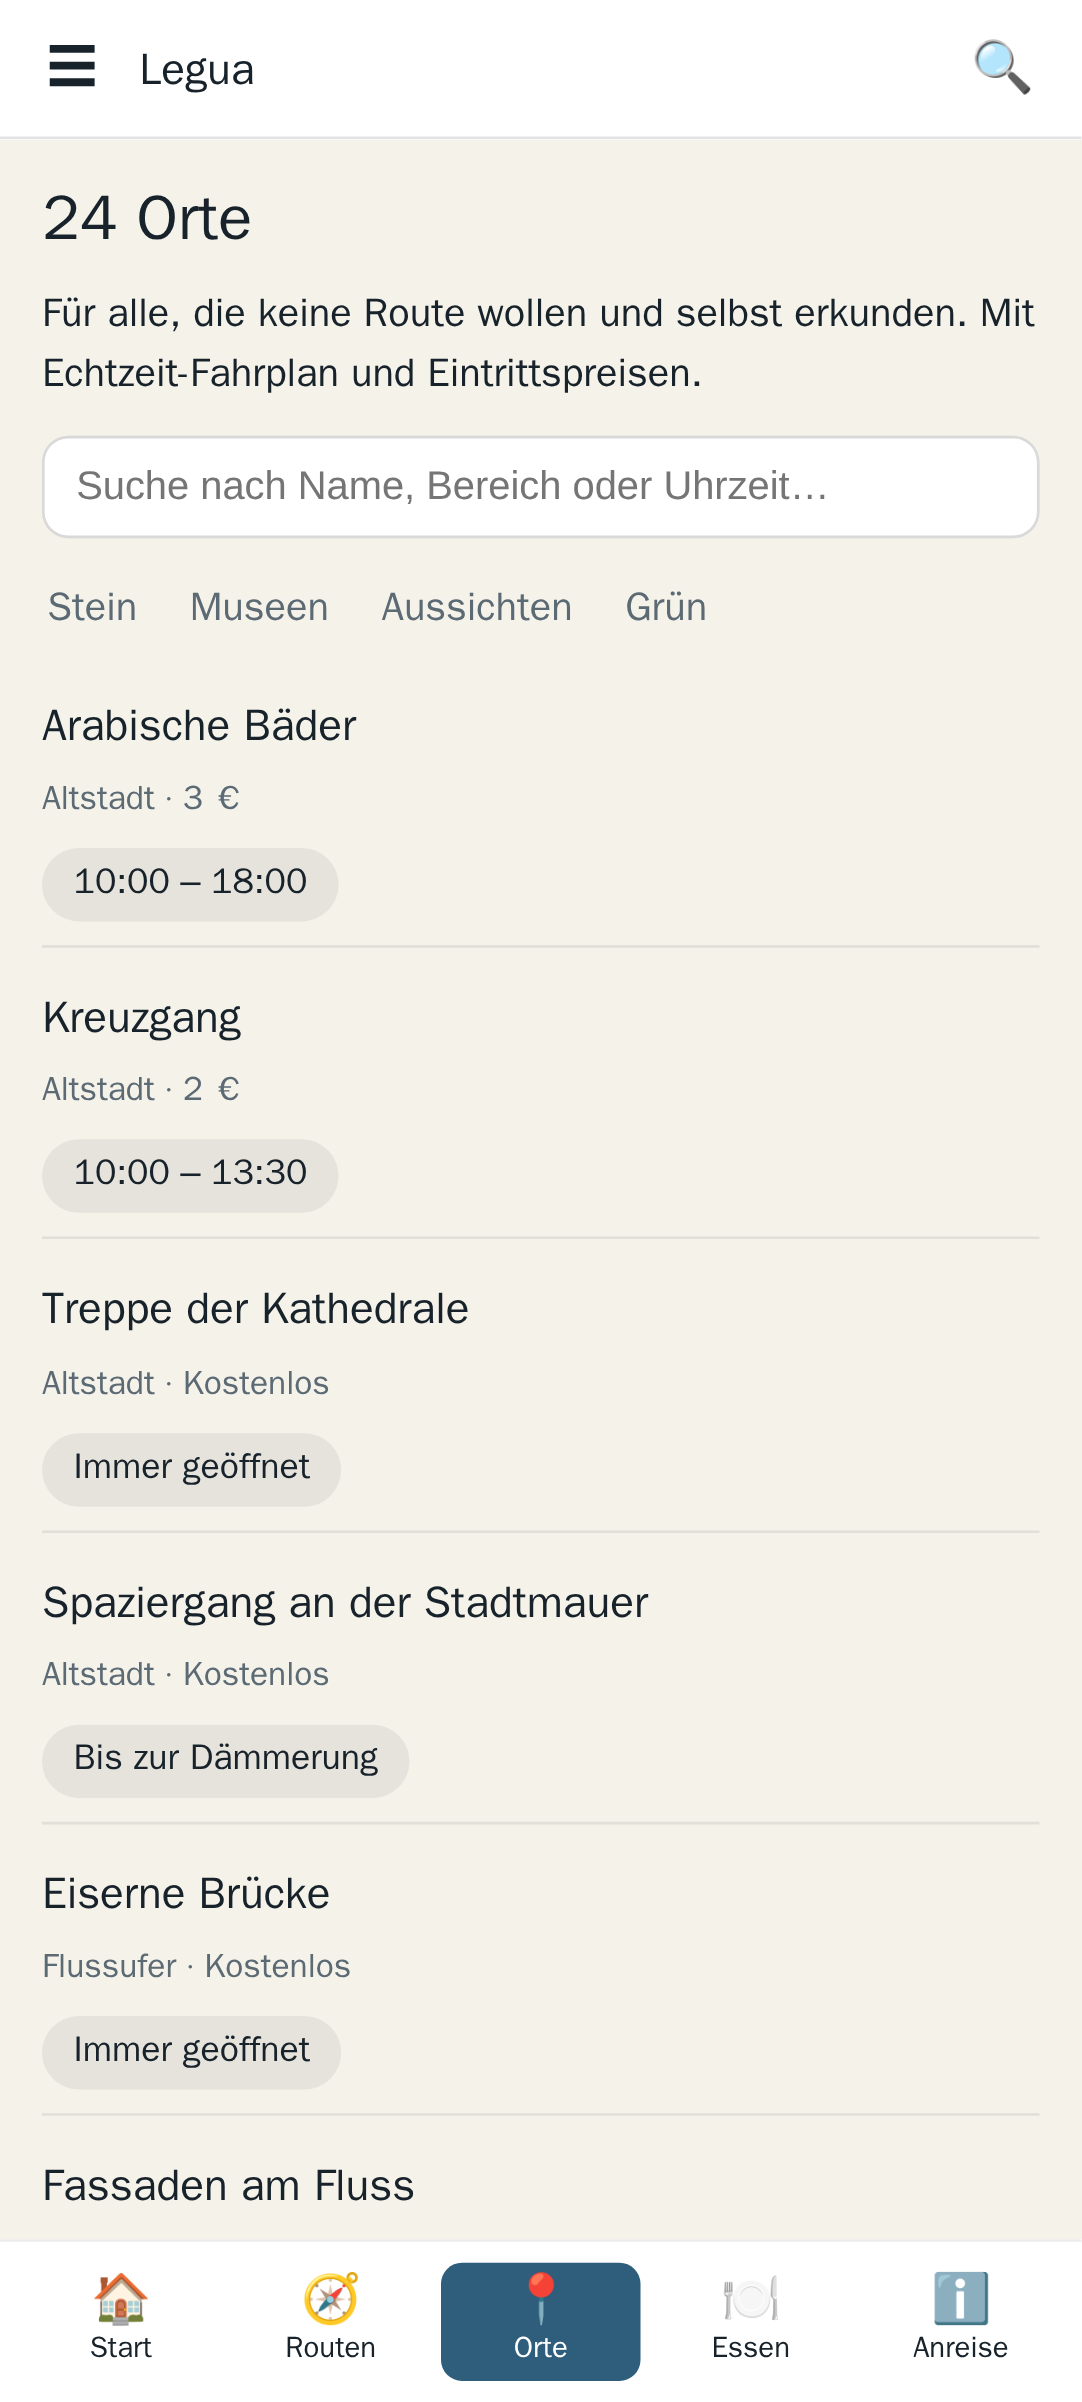The image size is (1082, 2402).
Task: Toggle the Museen filter chip
Action: [x=259, y=607]
